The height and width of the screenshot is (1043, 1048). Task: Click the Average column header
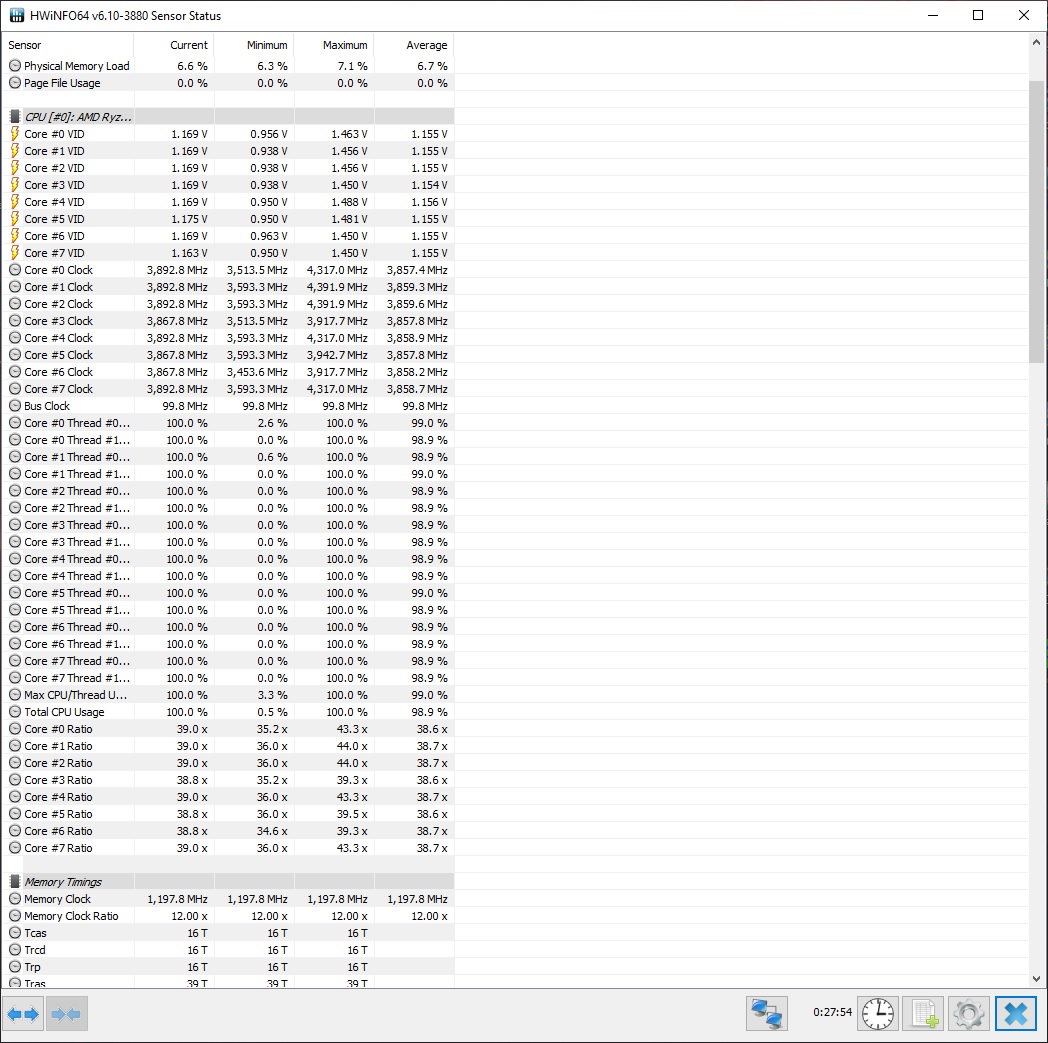(414, 45)
